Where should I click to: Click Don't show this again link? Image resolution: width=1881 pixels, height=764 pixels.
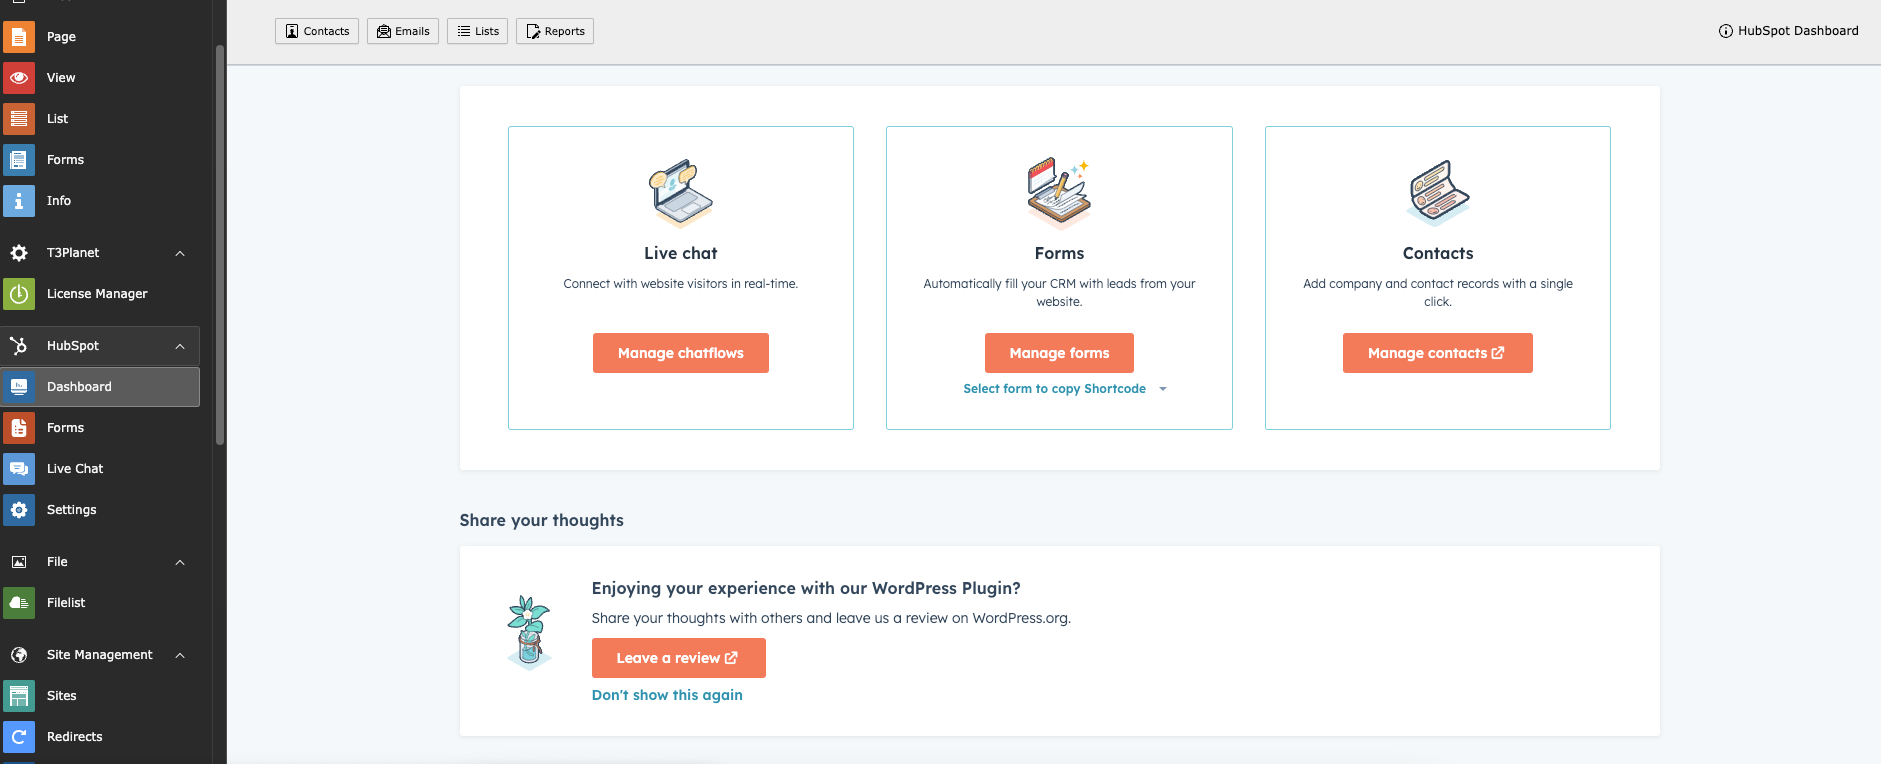[x=667, y=695]
